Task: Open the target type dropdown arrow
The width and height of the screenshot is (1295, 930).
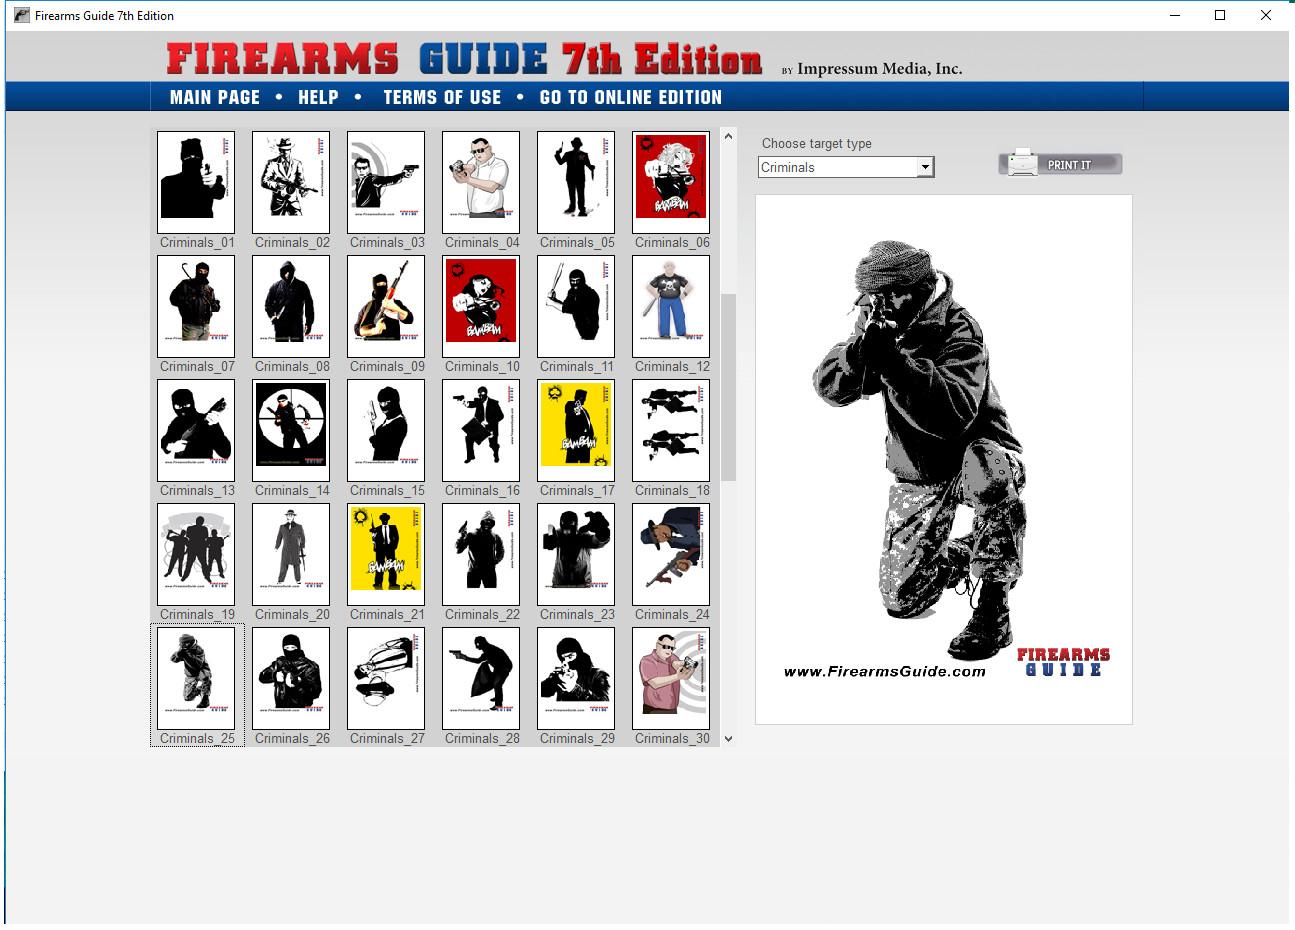Action: tap(925, 168)
